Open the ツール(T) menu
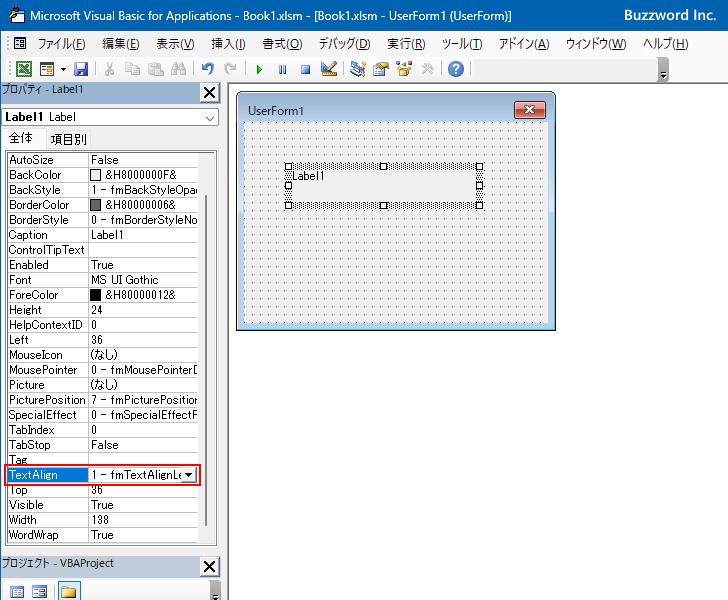The image size is (728, 600). 462,44
